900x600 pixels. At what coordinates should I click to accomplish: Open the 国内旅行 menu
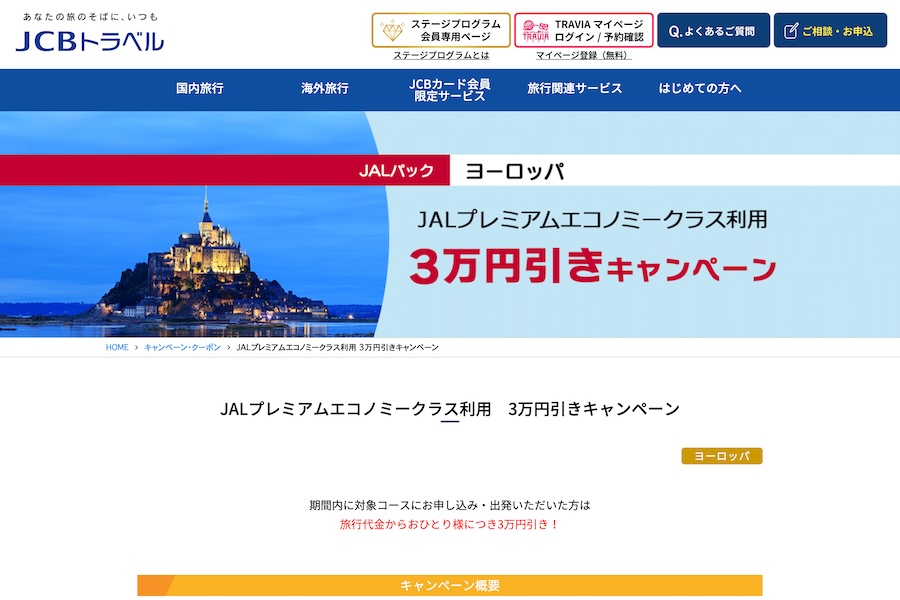(x=200, y=88)
